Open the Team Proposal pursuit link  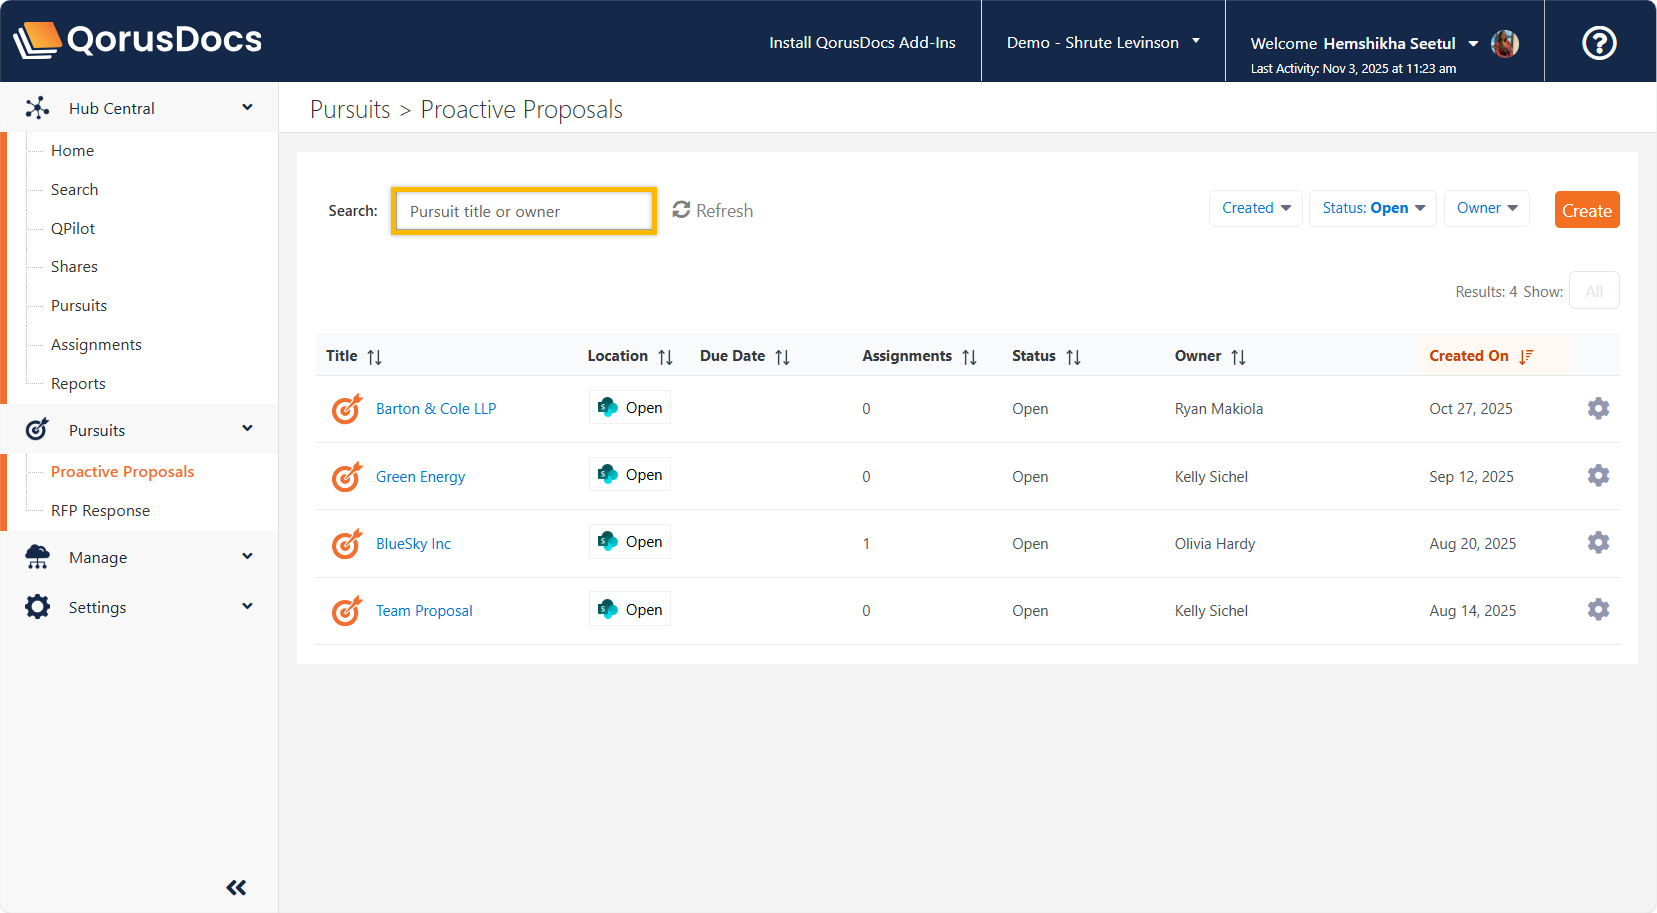(424, 611)
